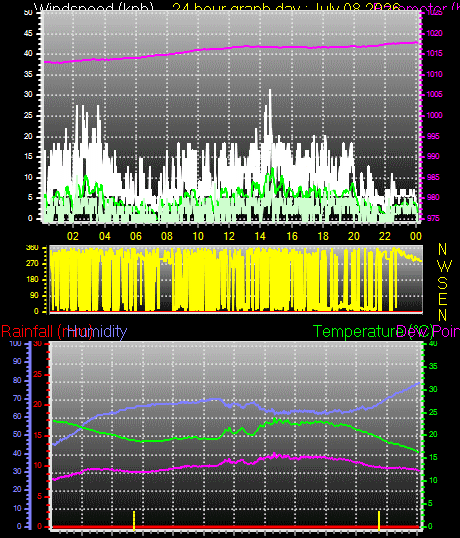Click the 02 hour label on time axis

click(x=73, y=236)
